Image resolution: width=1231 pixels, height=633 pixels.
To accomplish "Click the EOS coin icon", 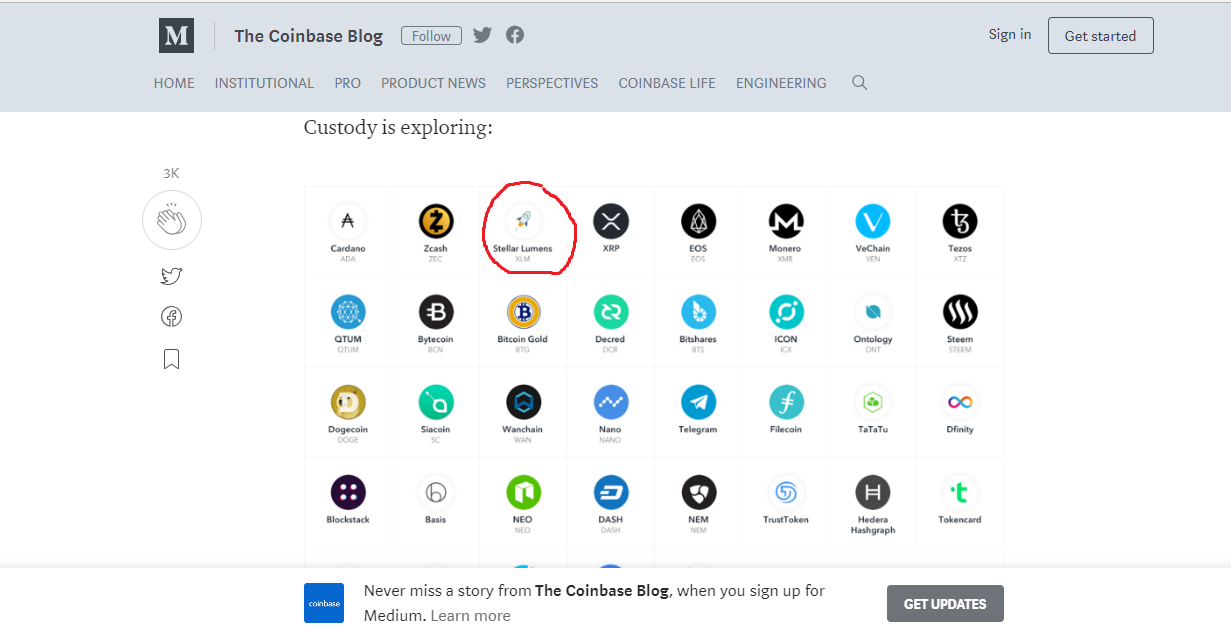I will click(x=699, y=221).
